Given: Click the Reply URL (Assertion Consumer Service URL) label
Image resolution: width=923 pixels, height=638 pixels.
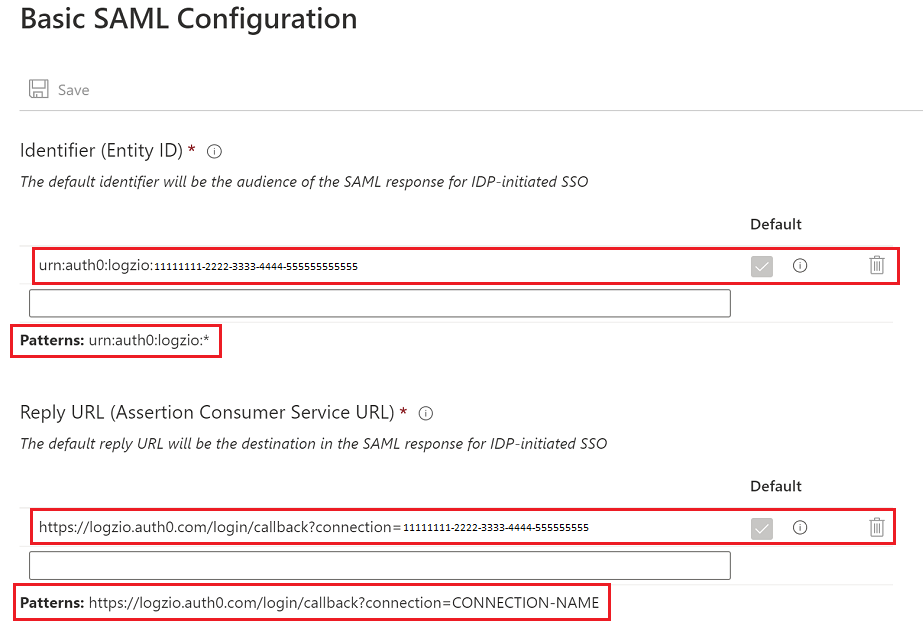Looking at the screenshot, I should pyautogui.click(x=207, y=413).
